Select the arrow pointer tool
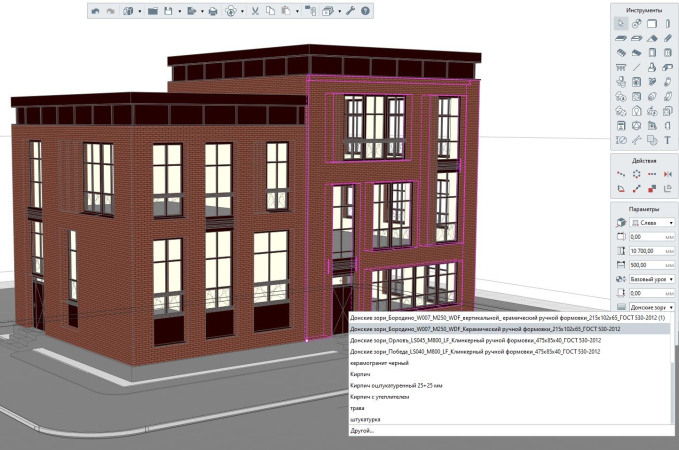The width and height of the screenshot is (679, 450). tap(620, 23)
